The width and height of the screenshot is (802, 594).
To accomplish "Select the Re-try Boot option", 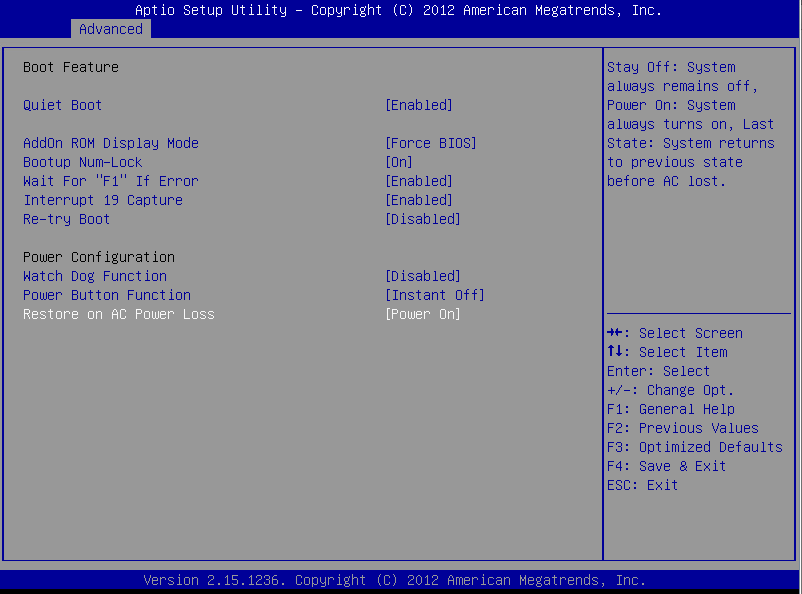I will (66, 219).
